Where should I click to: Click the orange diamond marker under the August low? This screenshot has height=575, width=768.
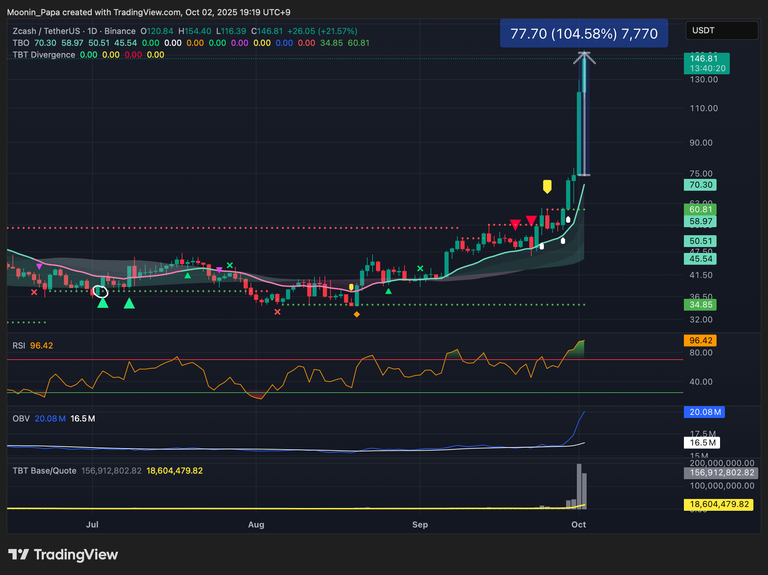[x=358, y=315]
